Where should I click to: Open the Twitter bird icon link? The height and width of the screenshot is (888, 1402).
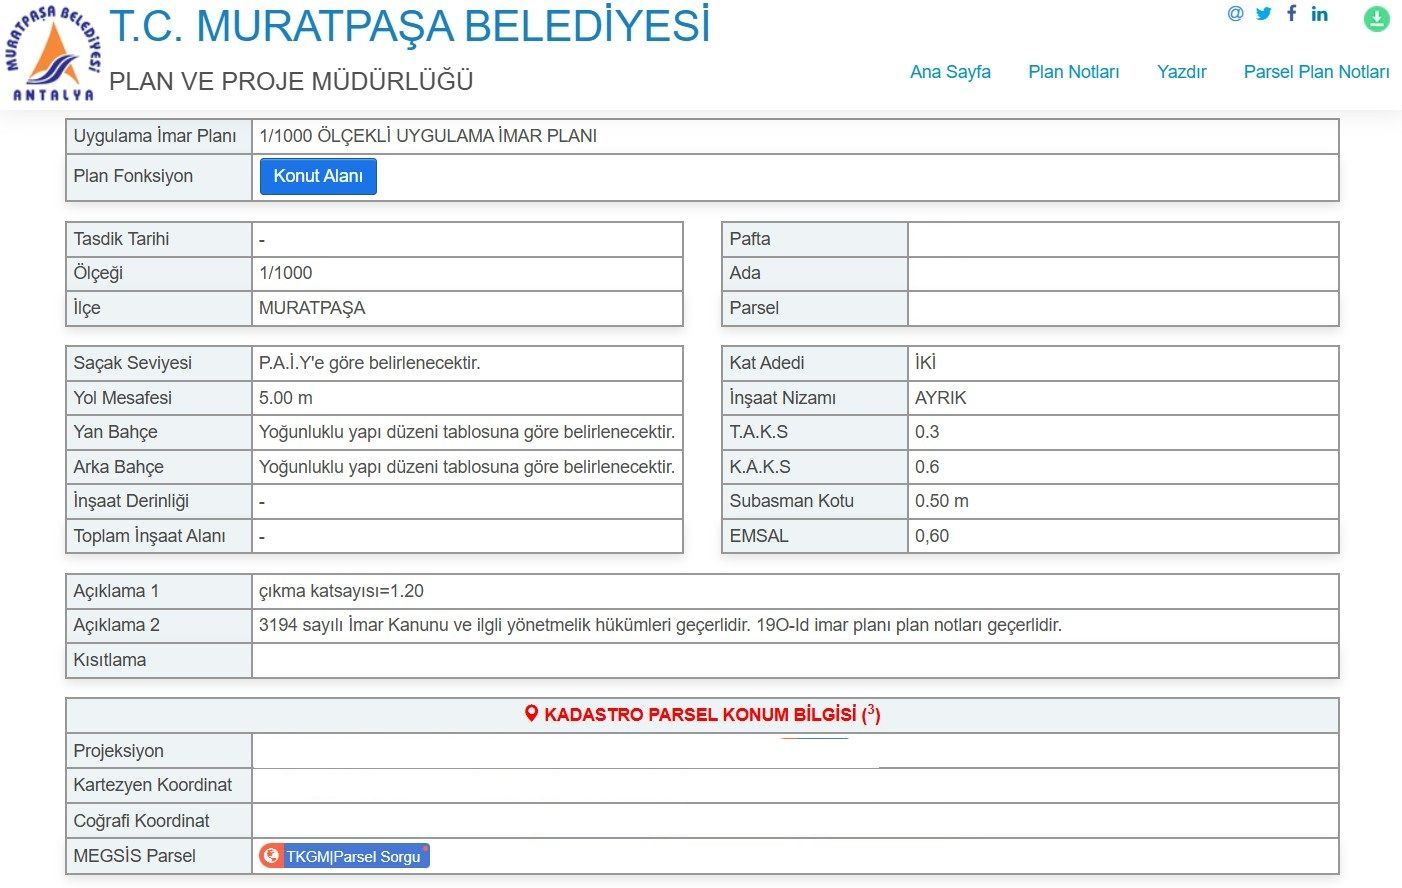[x=1264, y=14]
